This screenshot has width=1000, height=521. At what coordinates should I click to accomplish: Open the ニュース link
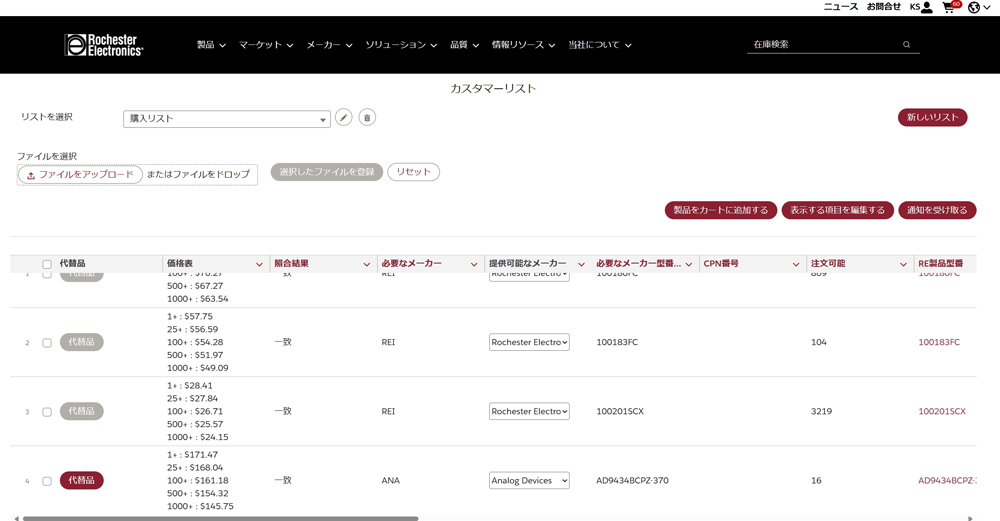coord(841,7)
